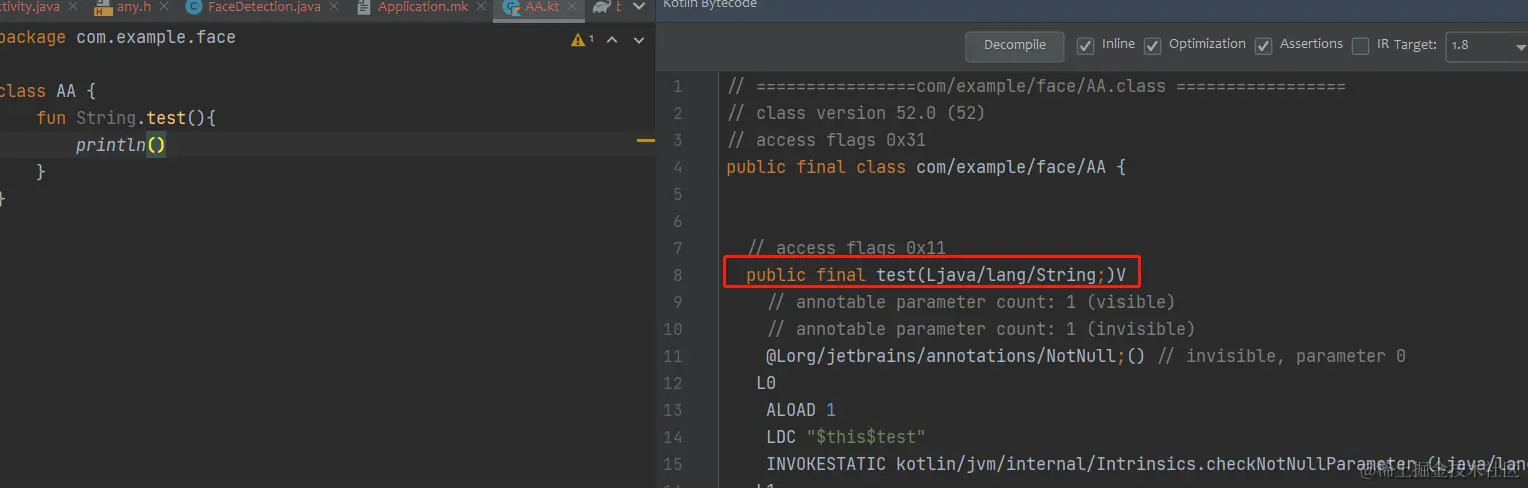
Task: Click 'fun String.test(){' line
Action: [126, 118]
